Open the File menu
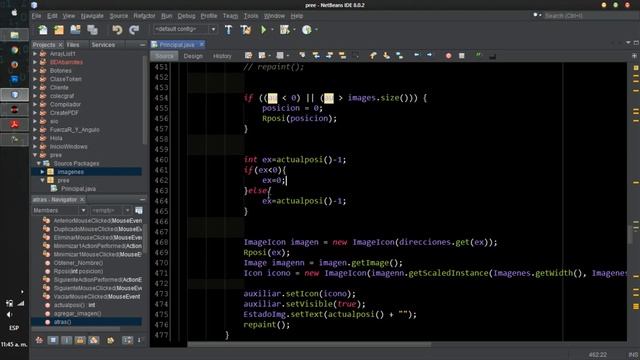Screen dimensions: 640x360 point(36,16)
